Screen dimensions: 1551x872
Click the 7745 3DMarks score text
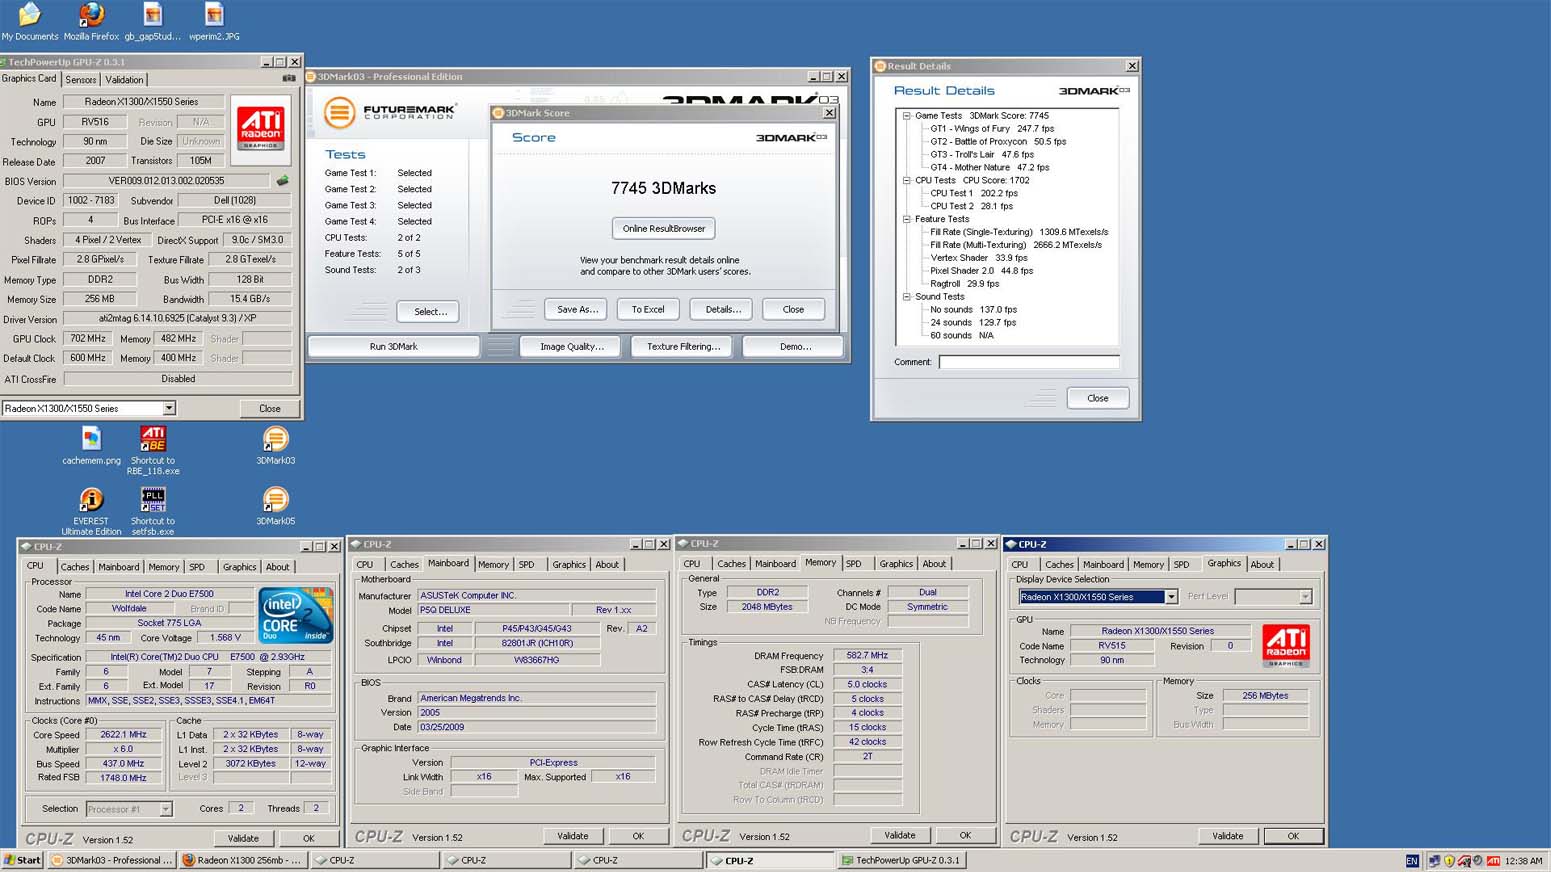(663, 188)
